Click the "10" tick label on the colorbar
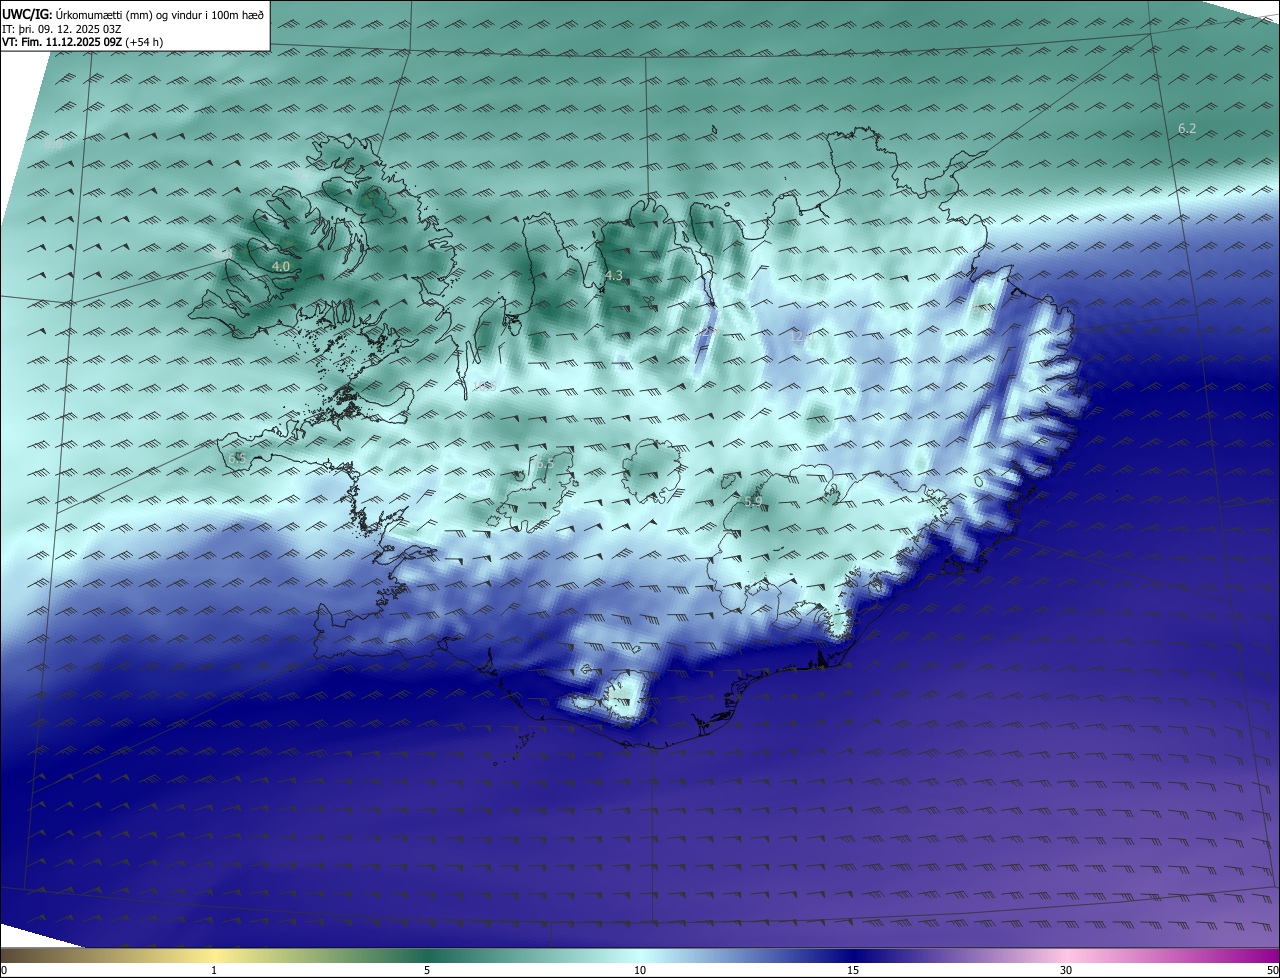1280x978 pixels. point(640,970)
